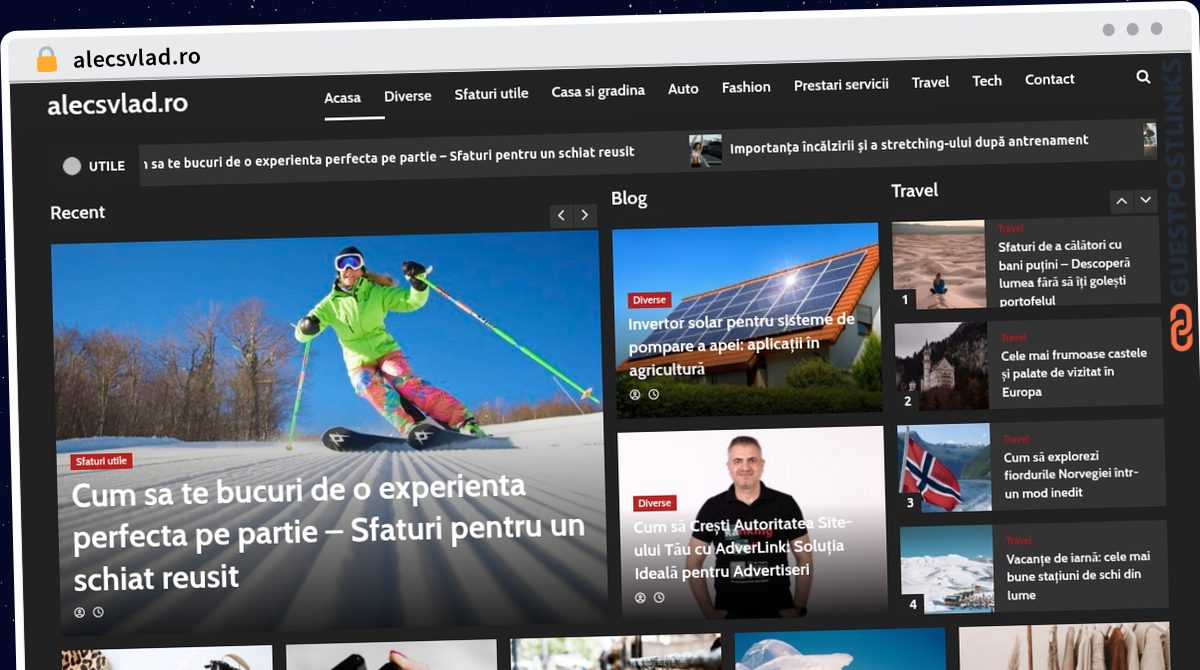Click author icon under ski article title
1200x670 pixels.
80,612
